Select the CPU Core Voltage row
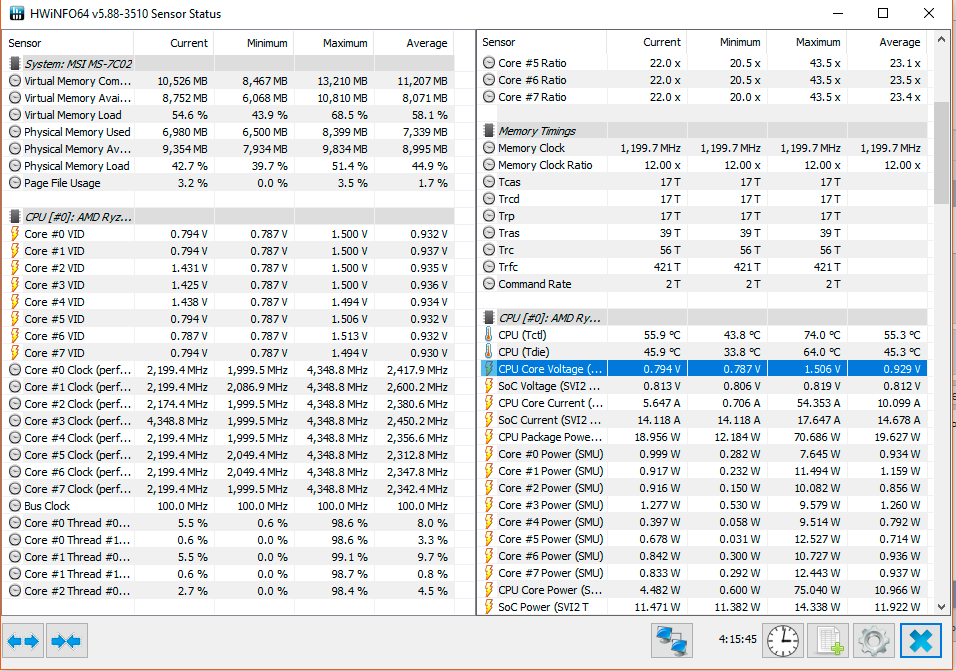 (x=704, y=369)
